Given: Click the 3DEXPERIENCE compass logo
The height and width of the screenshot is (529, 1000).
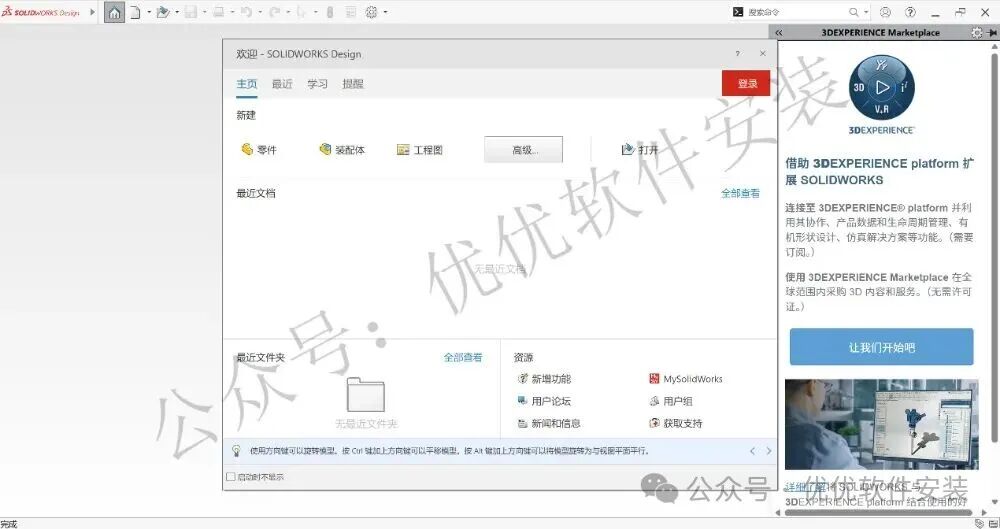Looking at the screenshot, I should coord(881,88).
